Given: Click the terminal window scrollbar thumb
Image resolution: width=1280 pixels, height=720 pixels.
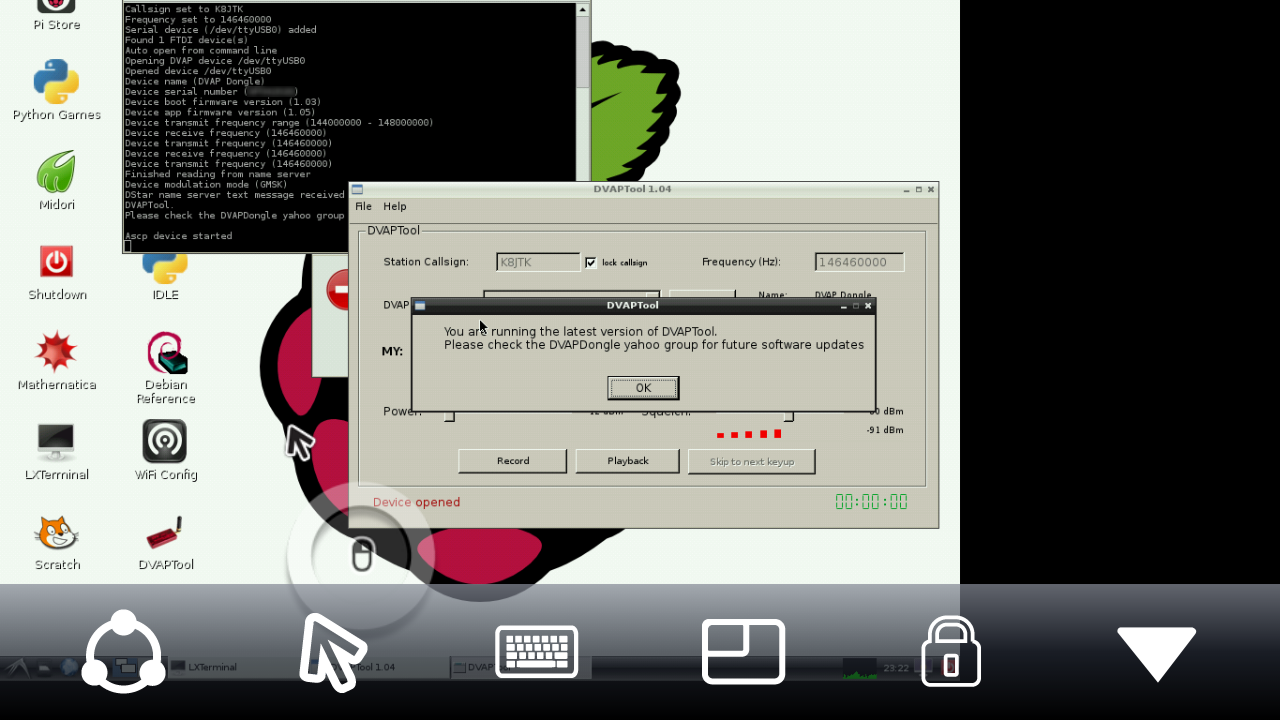Looking at the screenshot, I should pyautogui.click(x=583, y=50).
